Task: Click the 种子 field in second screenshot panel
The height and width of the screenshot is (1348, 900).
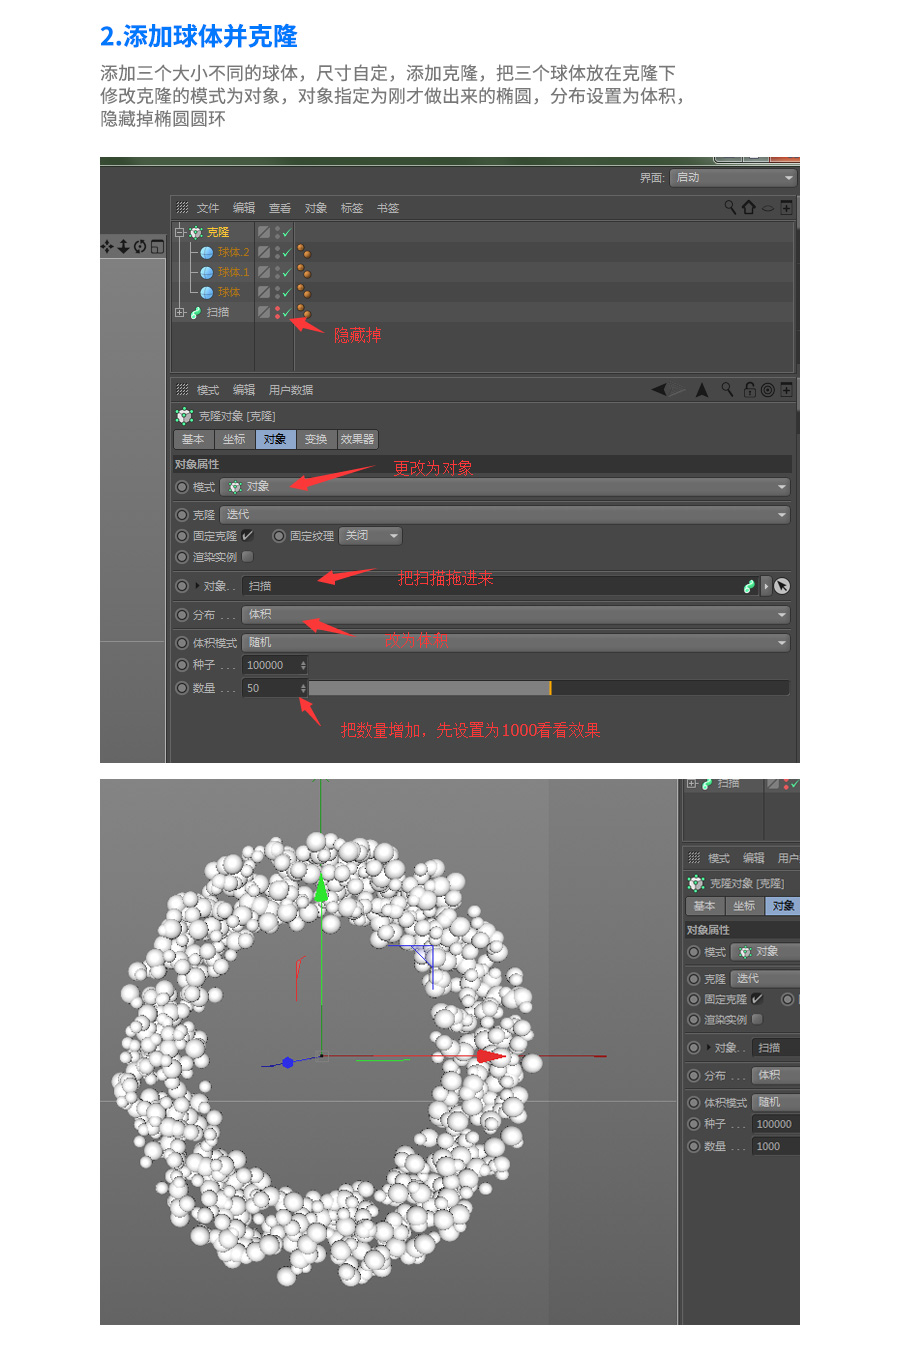Action: [776, 1124]
